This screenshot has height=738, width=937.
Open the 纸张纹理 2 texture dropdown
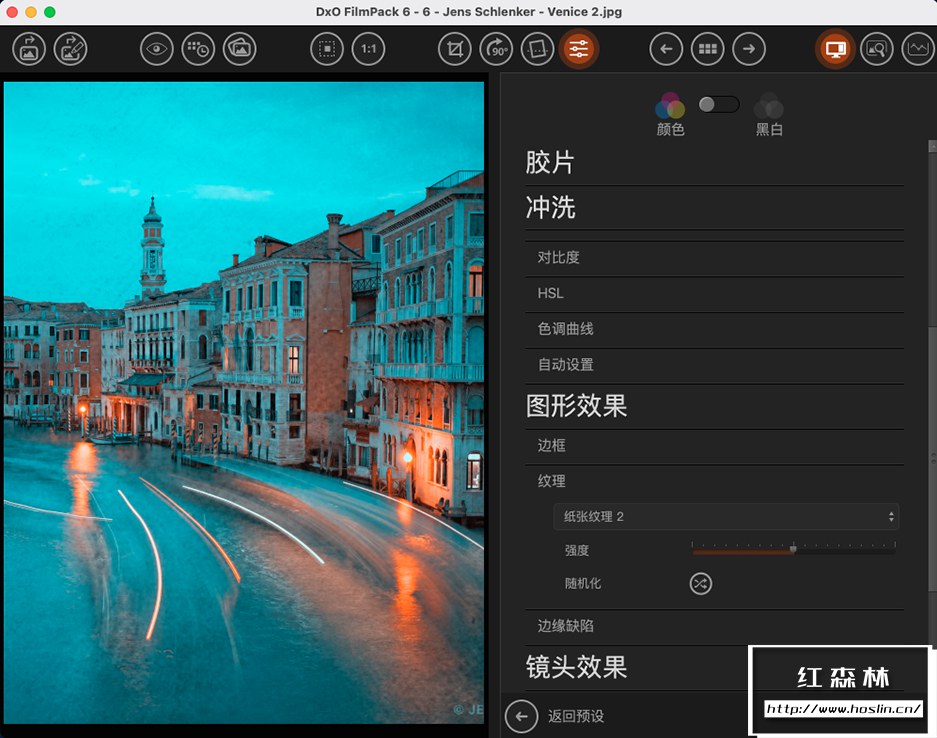pyautogui.click(x=726, y=516)
